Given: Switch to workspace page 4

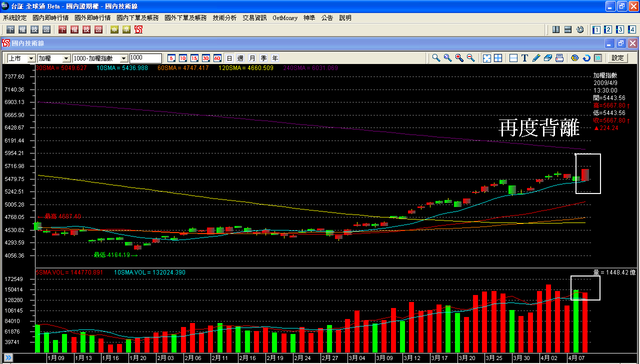Looking at the screenshot, I should tap(632, 30).
